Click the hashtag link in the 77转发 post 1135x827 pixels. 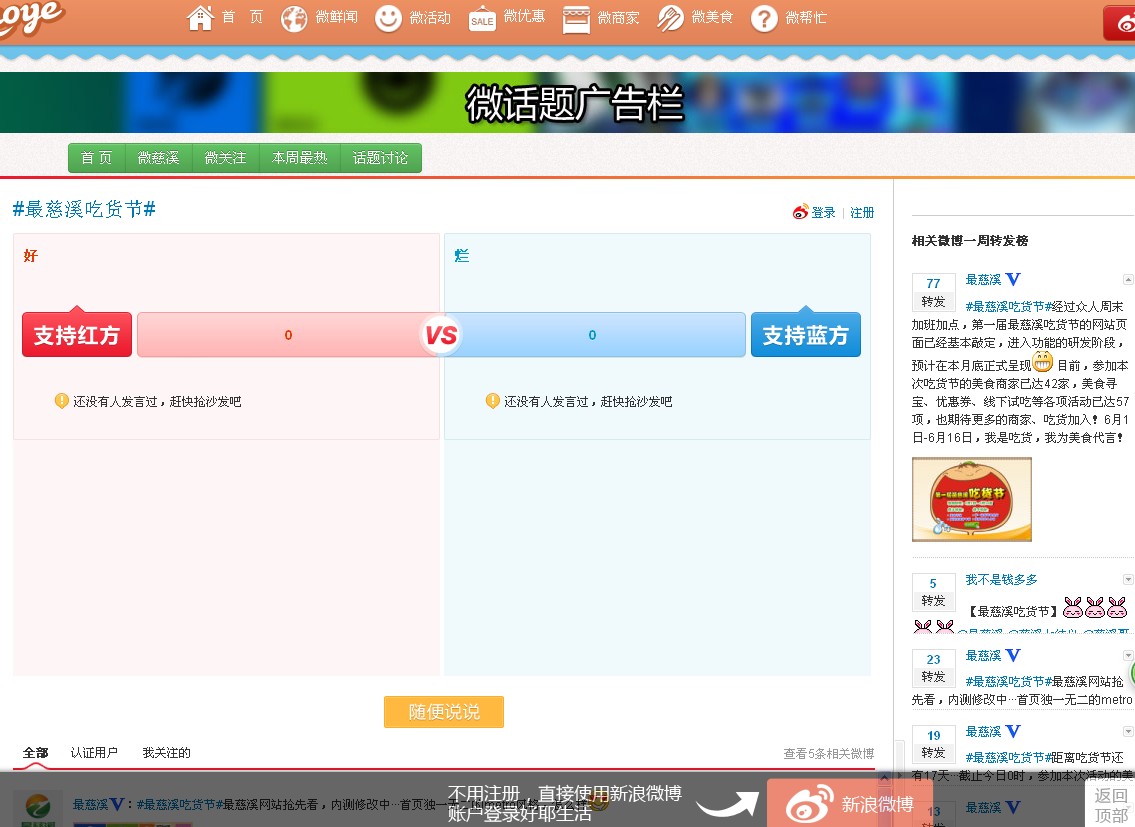coord(1009,306)
